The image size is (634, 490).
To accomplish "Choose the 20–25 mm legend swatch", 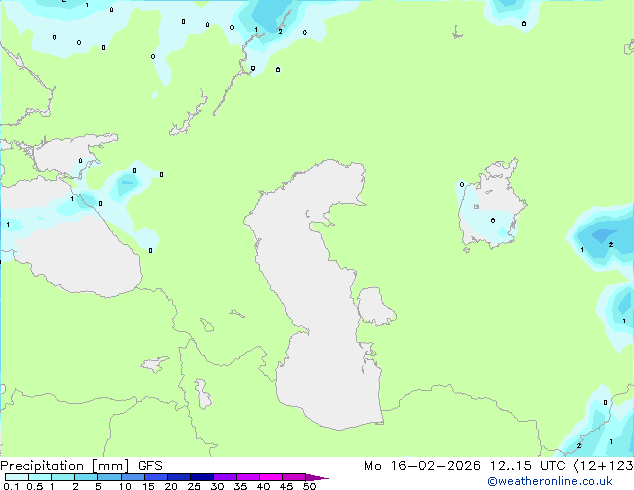I will point(179,477).
